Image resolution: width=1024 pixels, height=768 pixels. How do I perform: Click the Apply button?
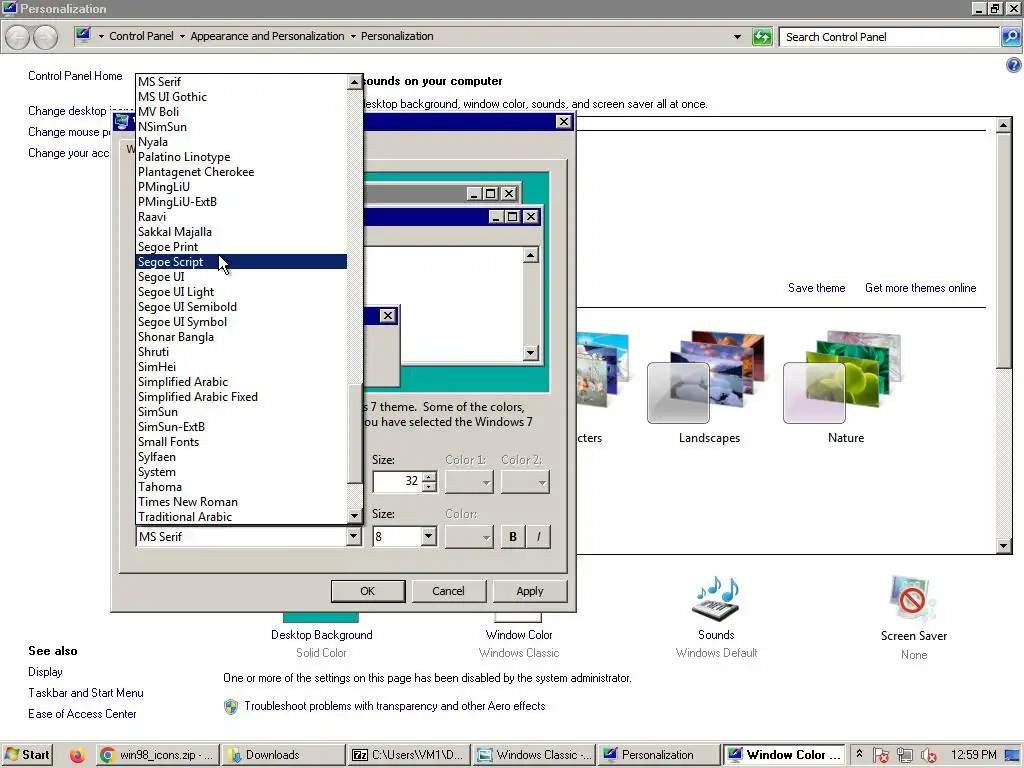point(530,591)
